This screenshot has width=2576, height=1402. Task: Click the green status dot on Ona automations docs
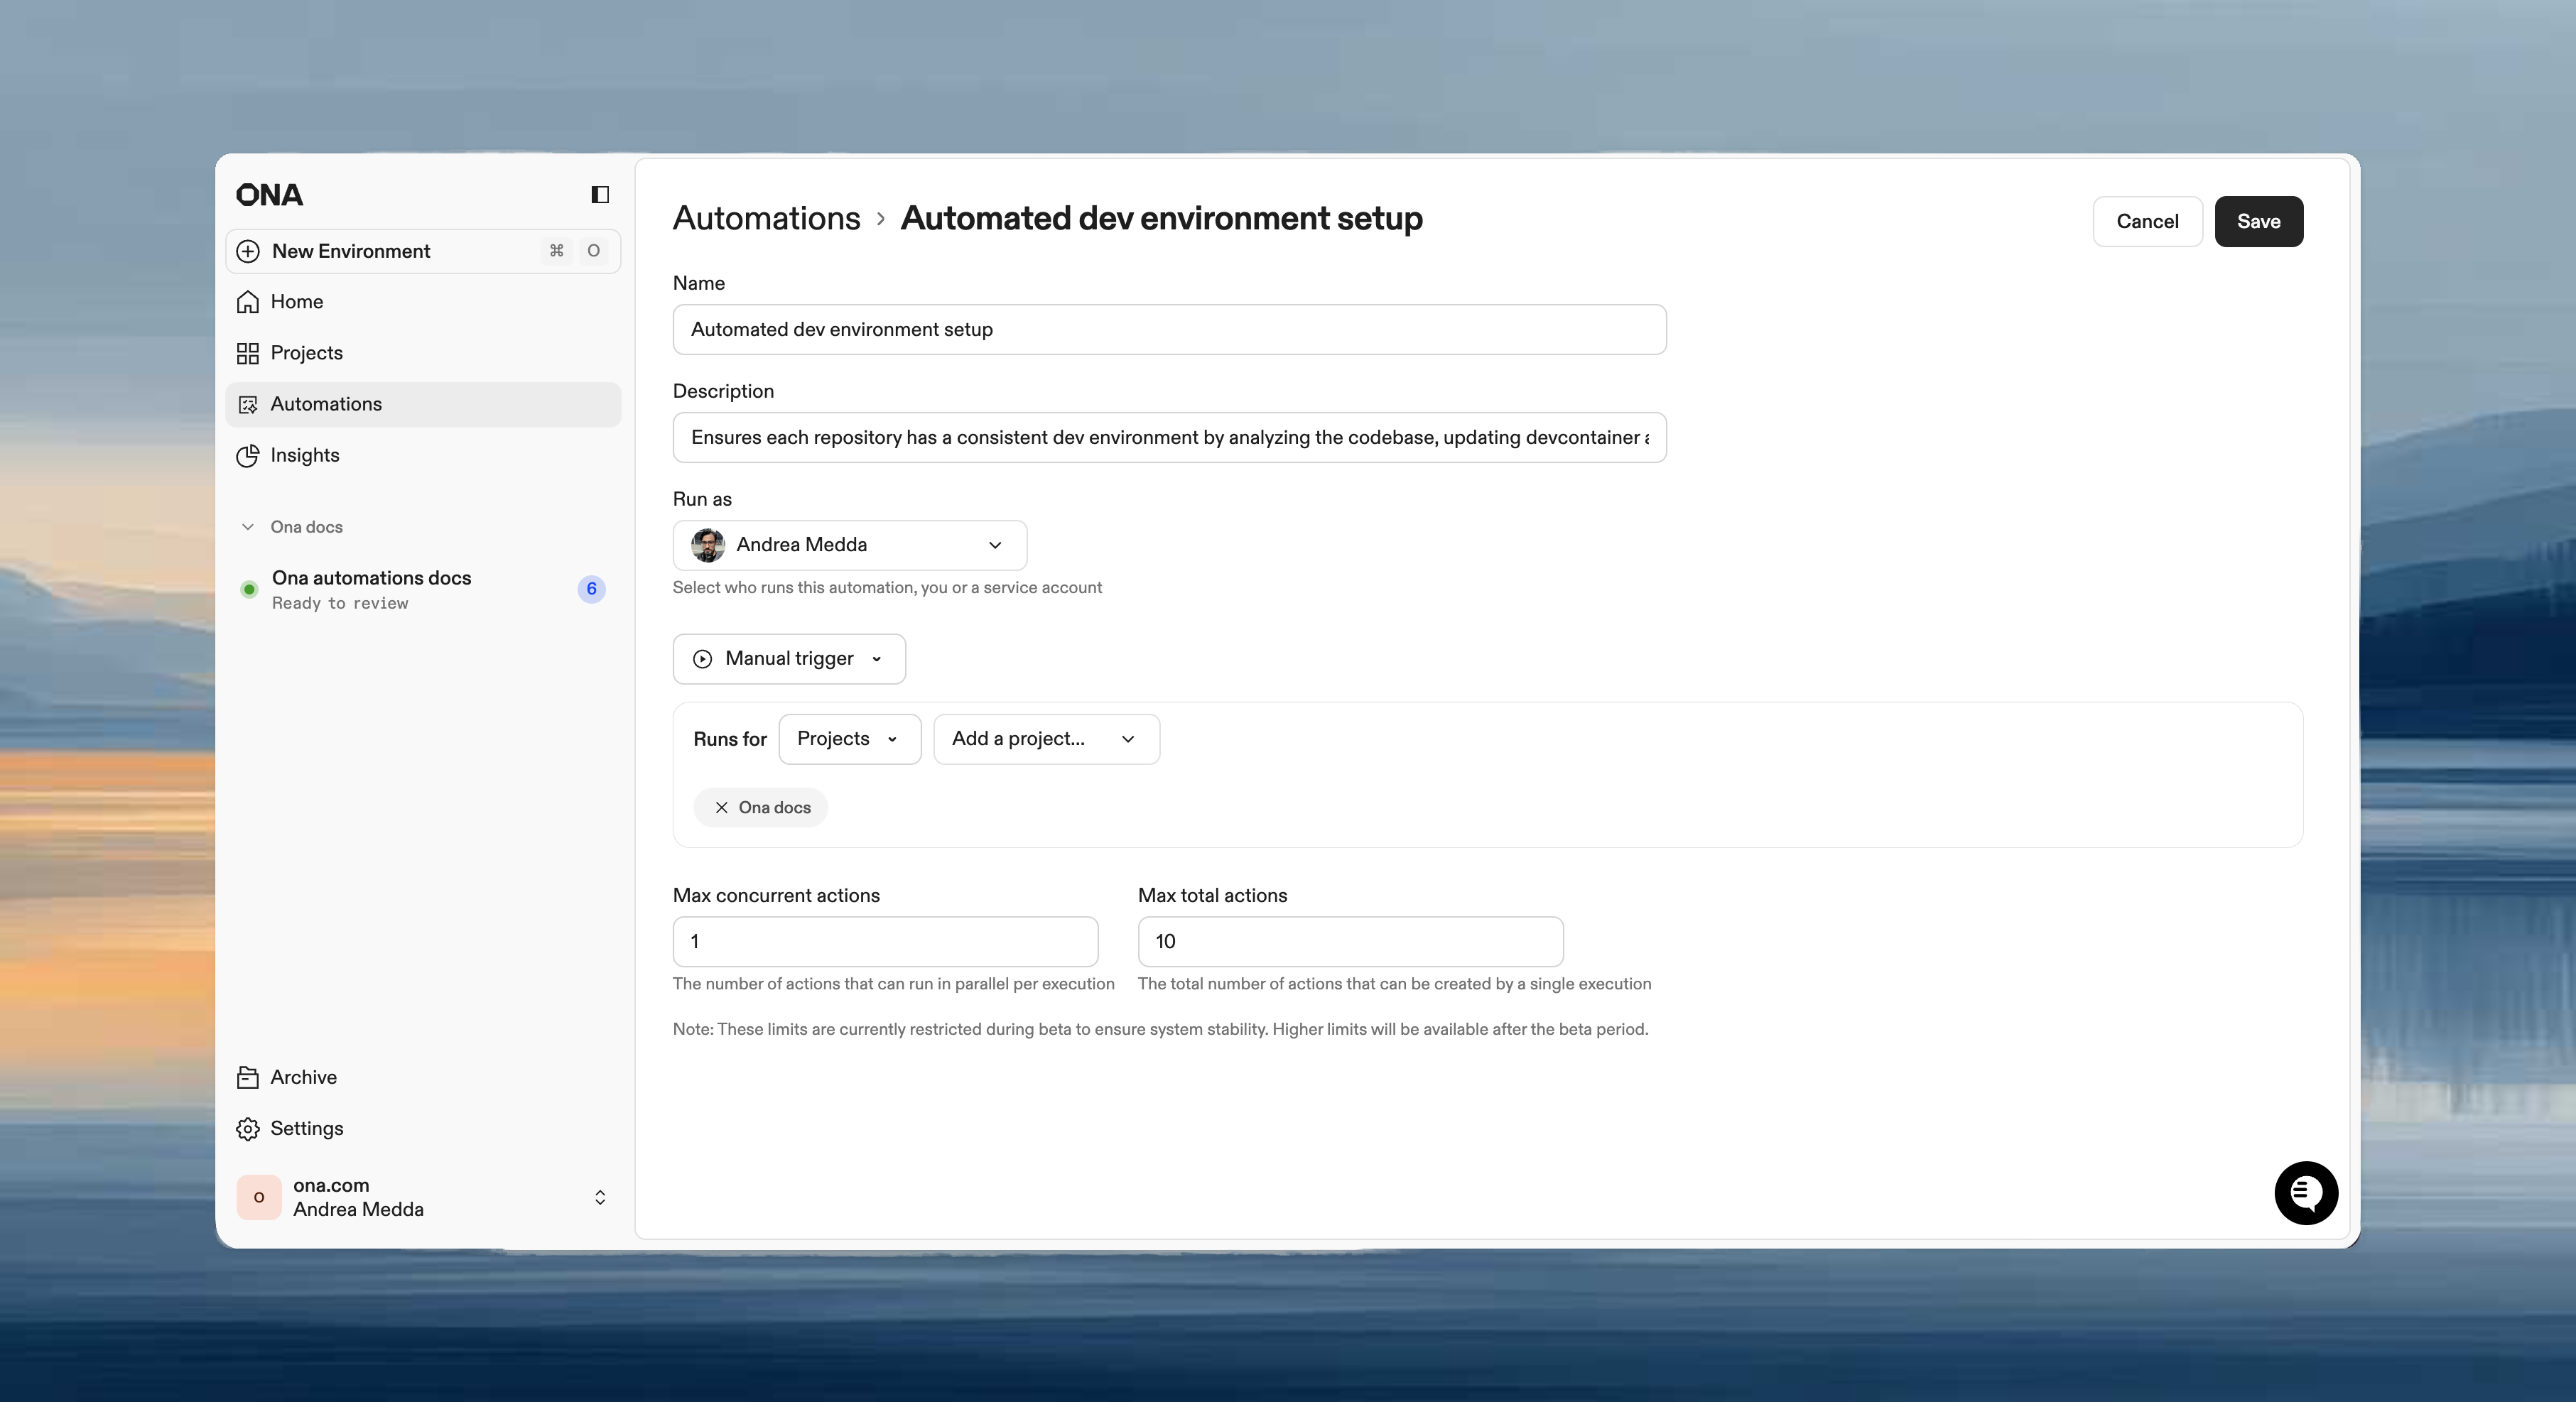[x=249, y=590]
